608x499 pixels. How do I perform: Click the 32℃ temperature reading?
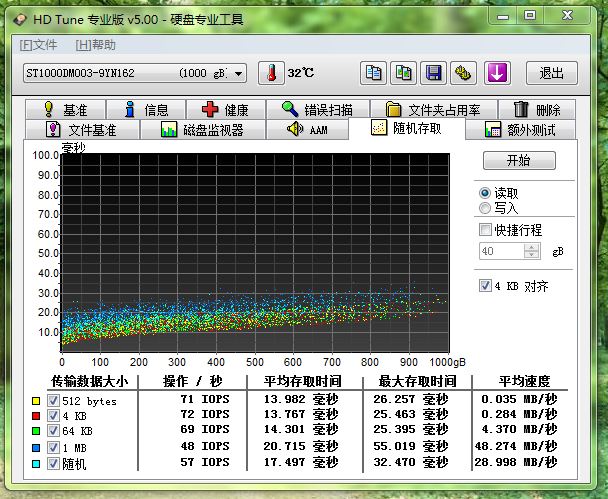[301, 73]
